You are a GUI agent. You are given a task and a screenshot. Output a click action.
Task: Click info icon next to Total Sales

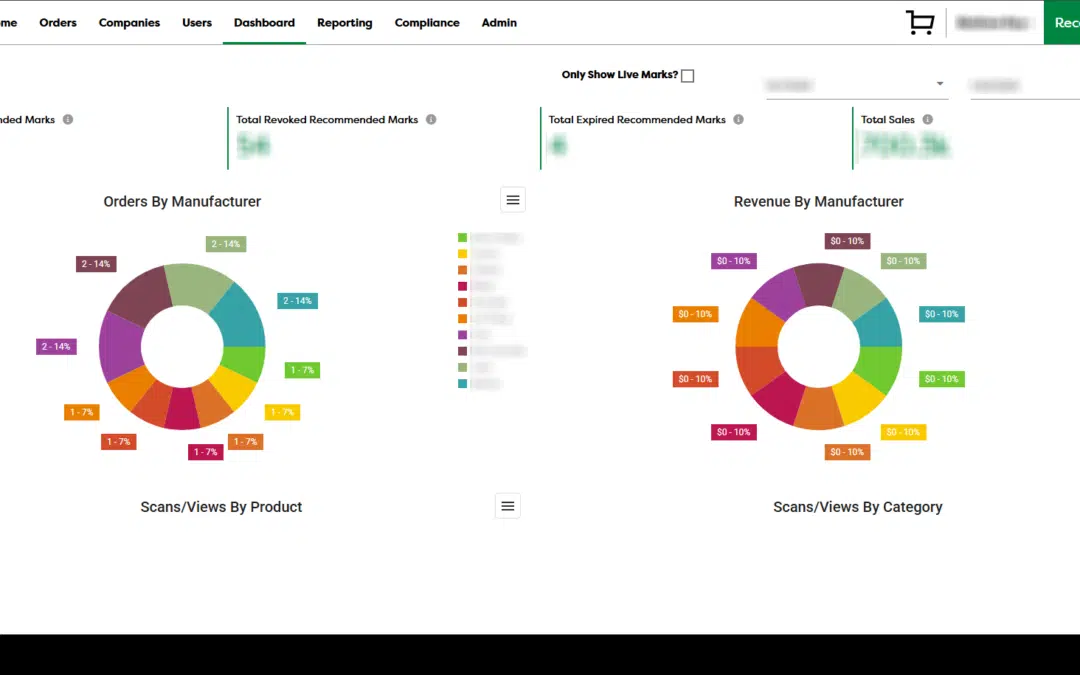tap(927, 120)
